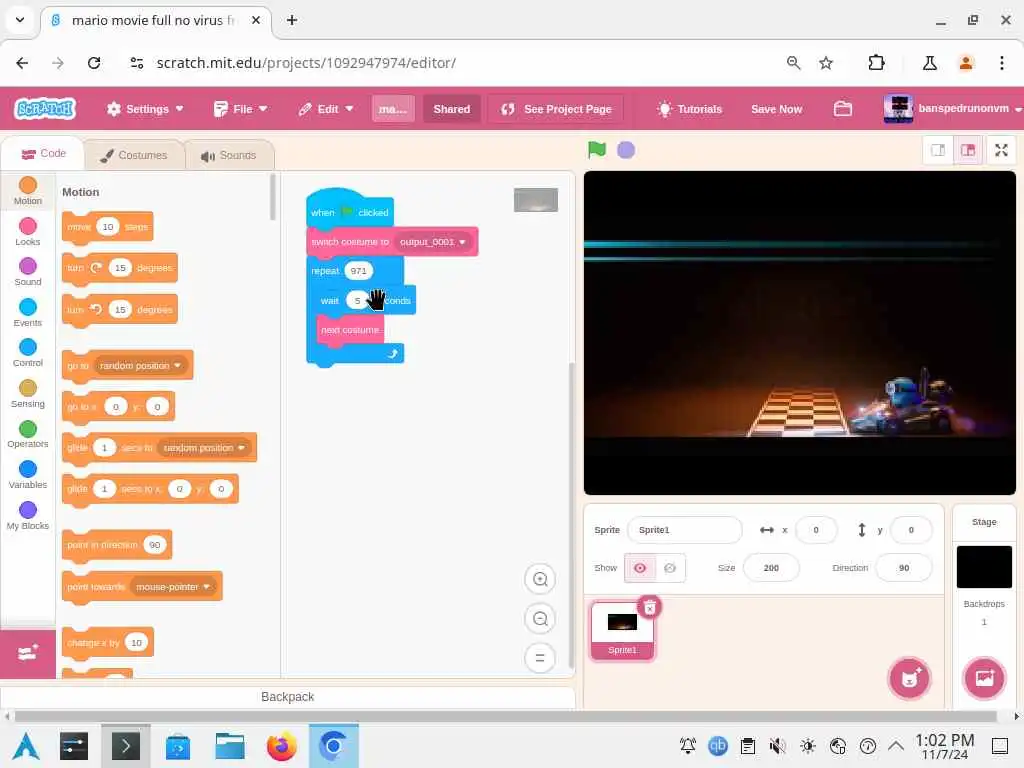
Task: Open the Backpack panel
Action: coord(287,697)
